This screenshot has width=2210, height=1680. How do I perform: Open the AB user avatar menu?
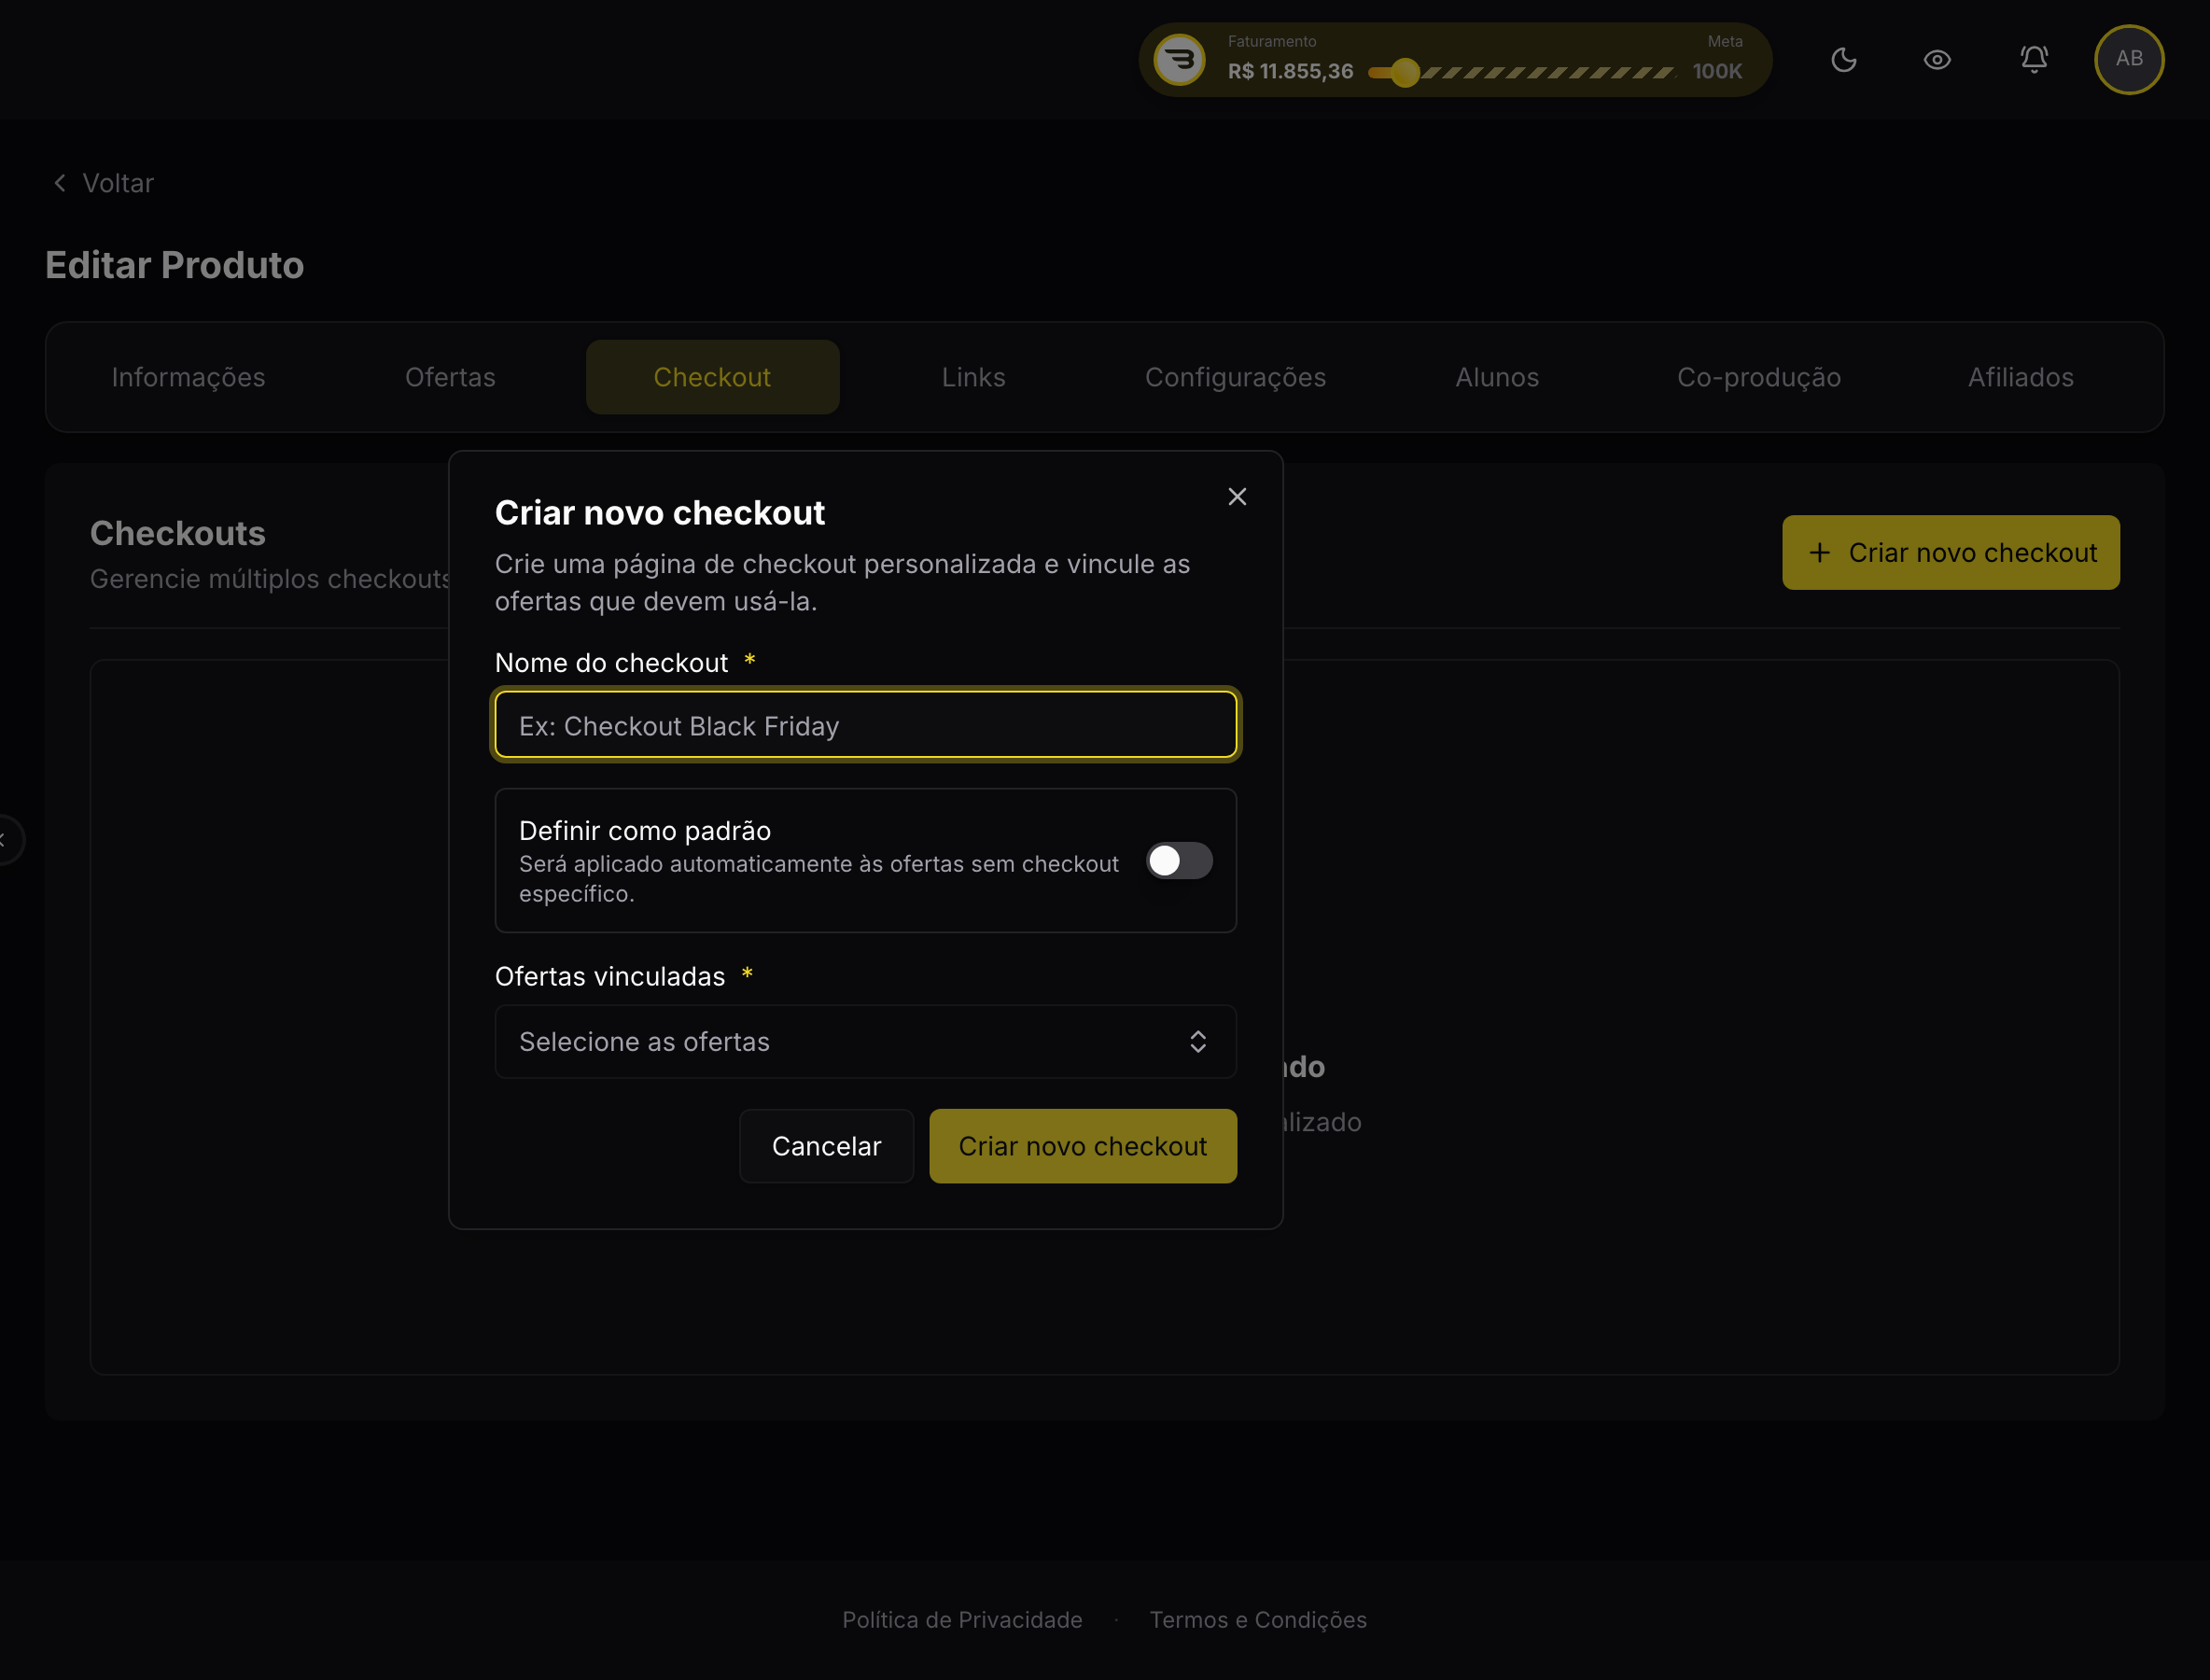pos(2129,60)
